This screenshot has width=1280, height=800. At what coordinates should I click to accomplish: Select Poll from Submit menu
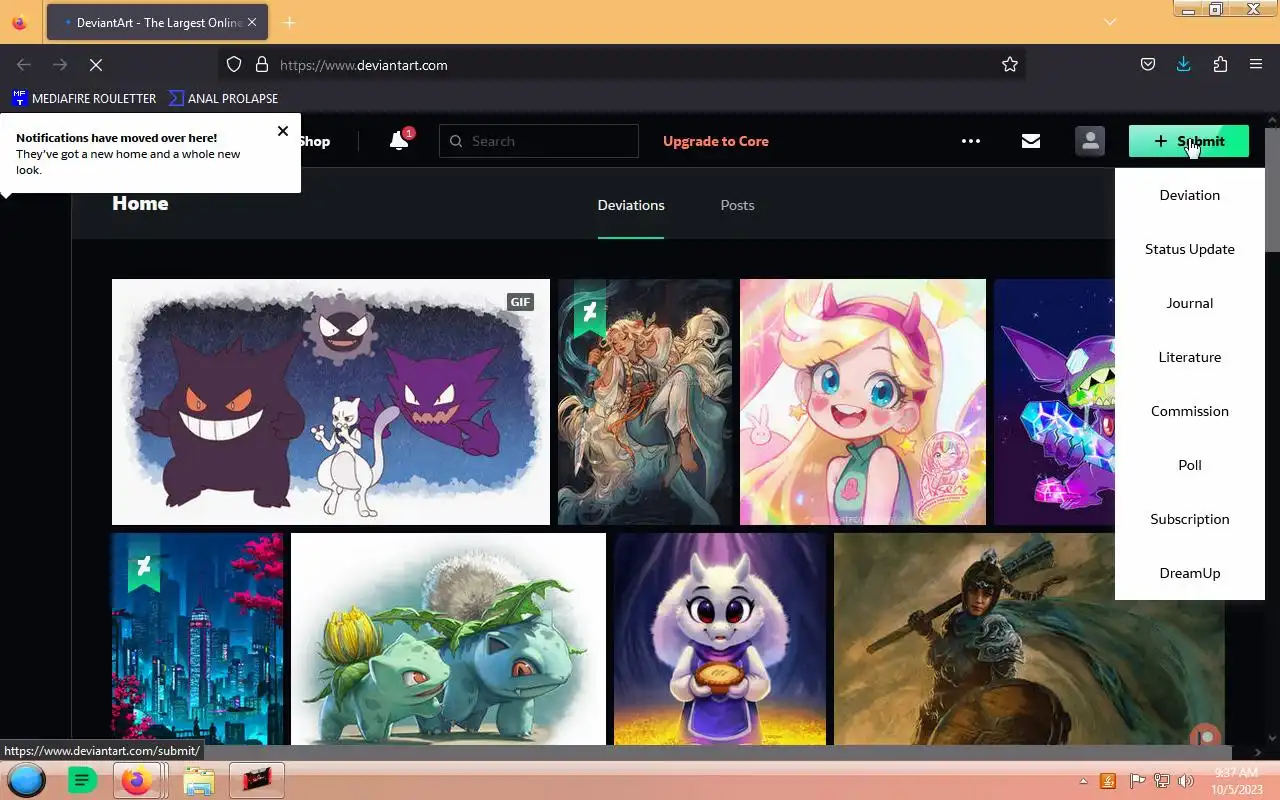1190,465
